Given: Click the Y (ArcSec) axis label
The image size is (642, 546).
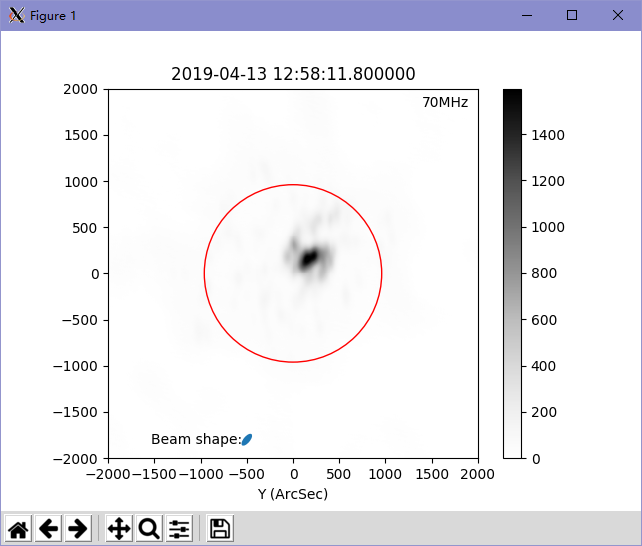Looking at the screenshot, I should (x=293, y=494).
